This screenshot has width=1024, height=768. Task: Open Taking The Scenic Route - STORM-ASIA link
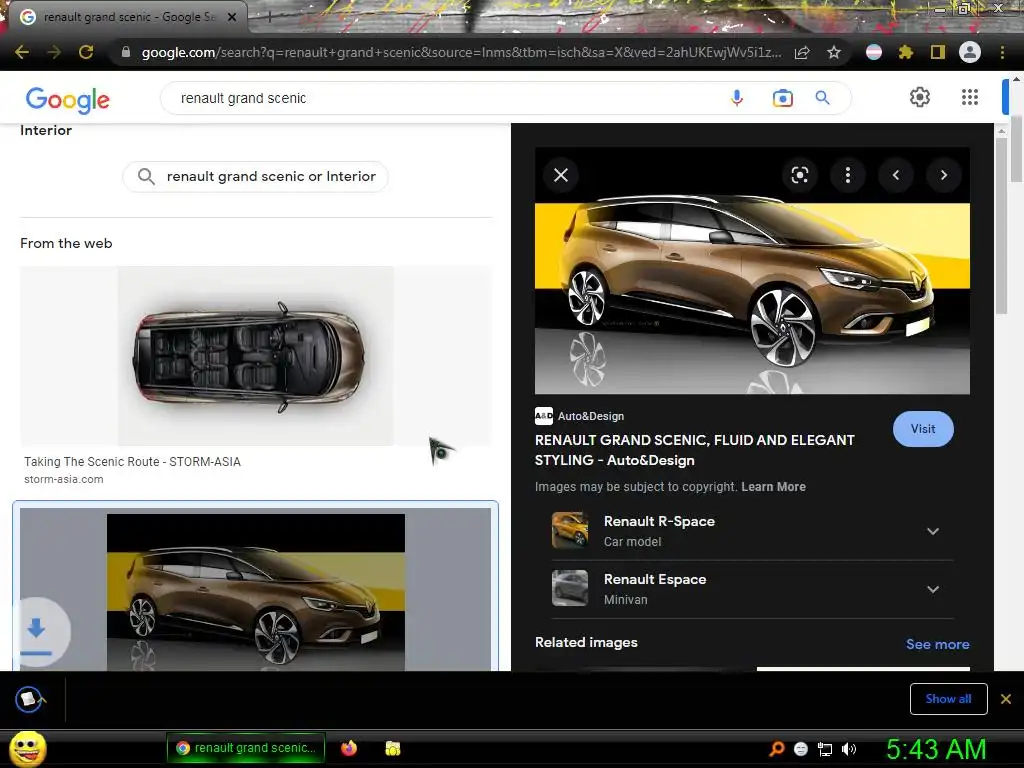[x=133, y=462]
